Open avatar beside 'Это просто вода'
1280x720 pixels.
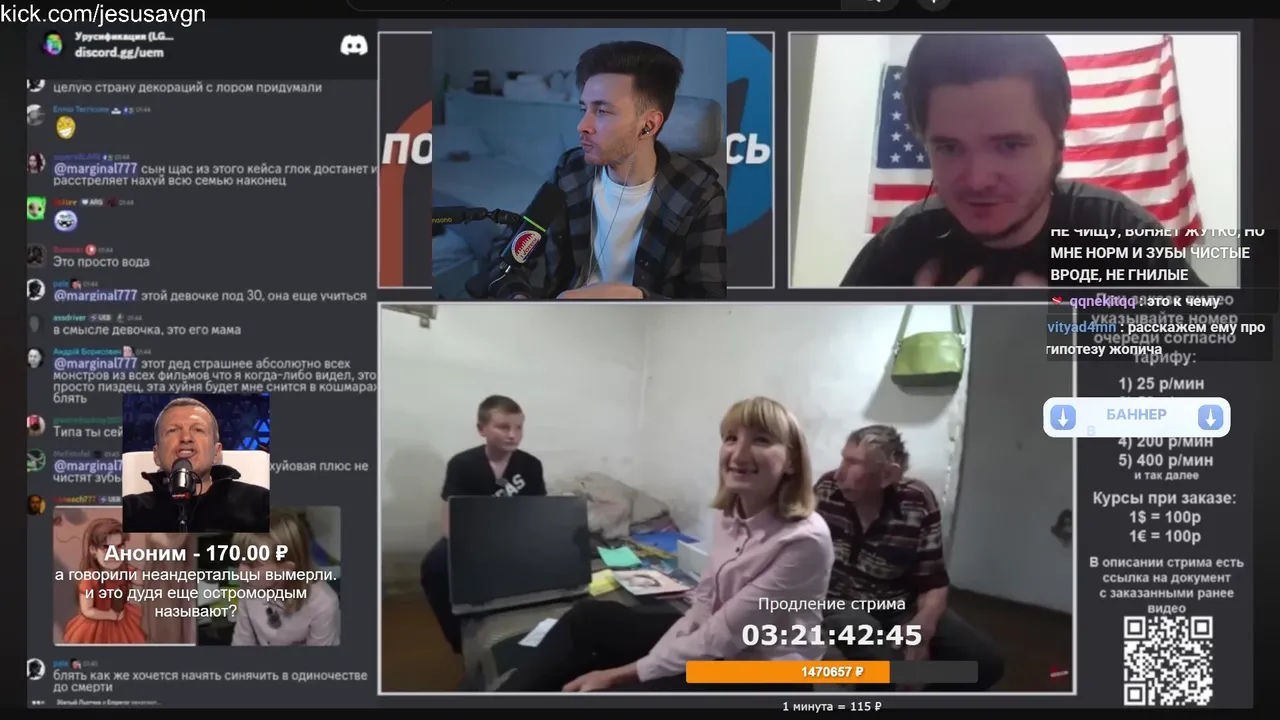36,255
